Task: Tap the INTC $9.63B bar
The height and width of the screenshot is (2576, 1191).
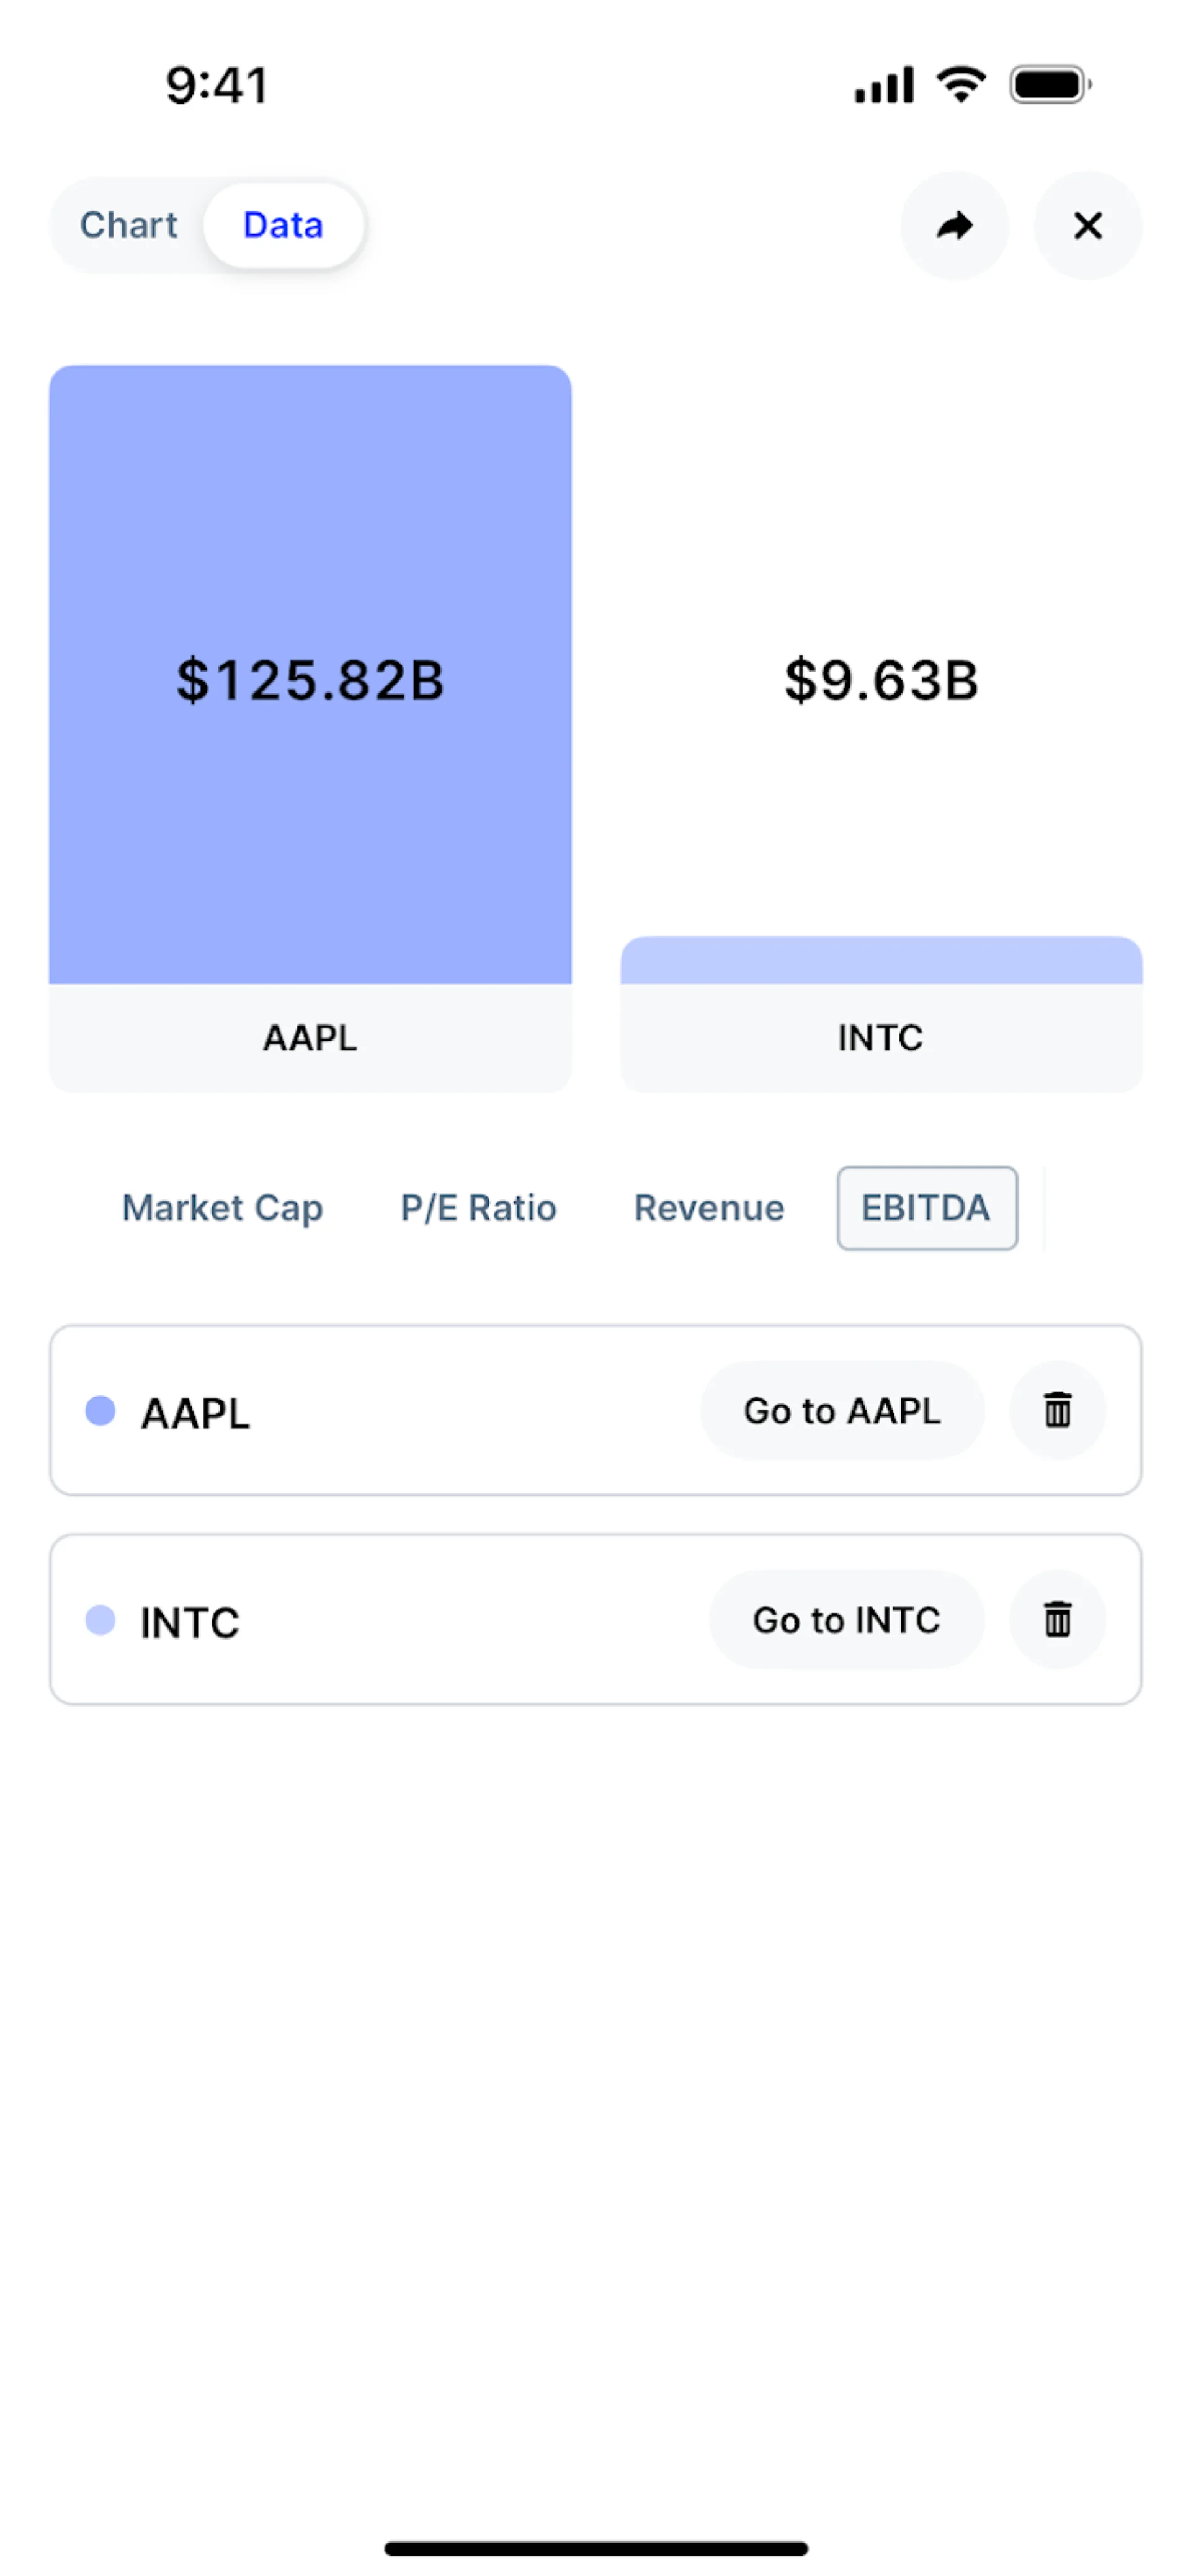Action: pyautogui.click(x=881, y=960)
